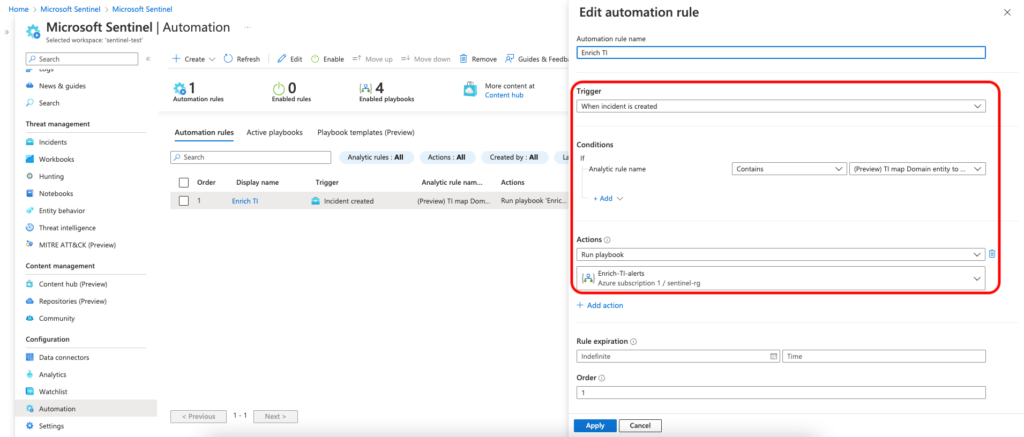Click the Remove trash icon in toolbar
1024x437 pixels.
point(464,59)
